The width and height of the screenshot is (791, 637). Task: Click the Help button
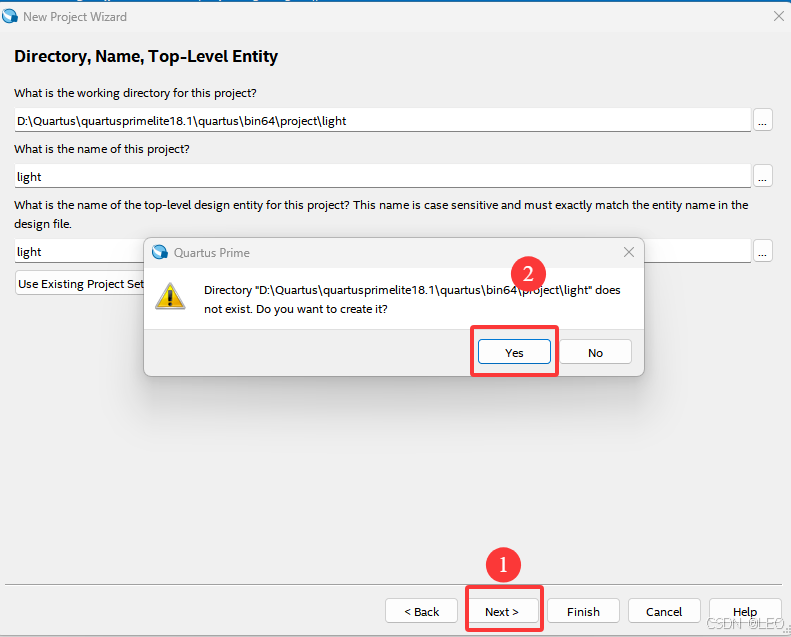[745, 611]
